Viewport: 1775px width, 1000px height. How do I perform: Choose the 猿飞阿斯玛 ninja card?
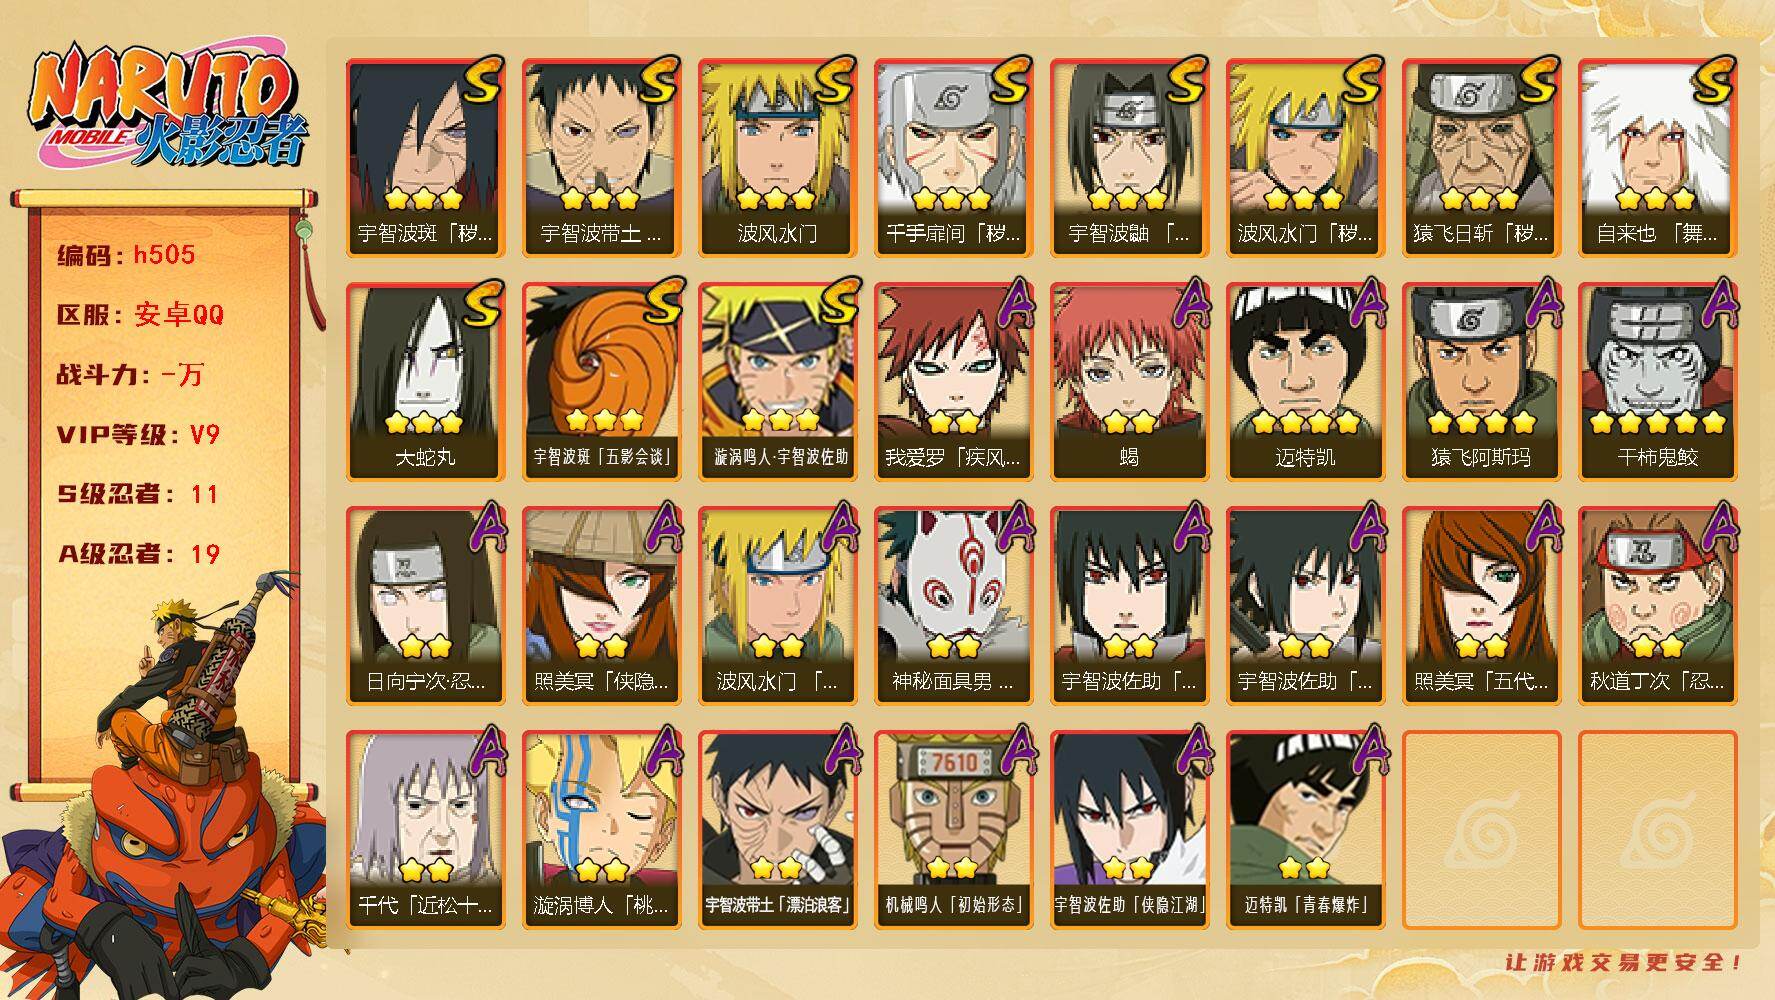(x=1481, y=381)
